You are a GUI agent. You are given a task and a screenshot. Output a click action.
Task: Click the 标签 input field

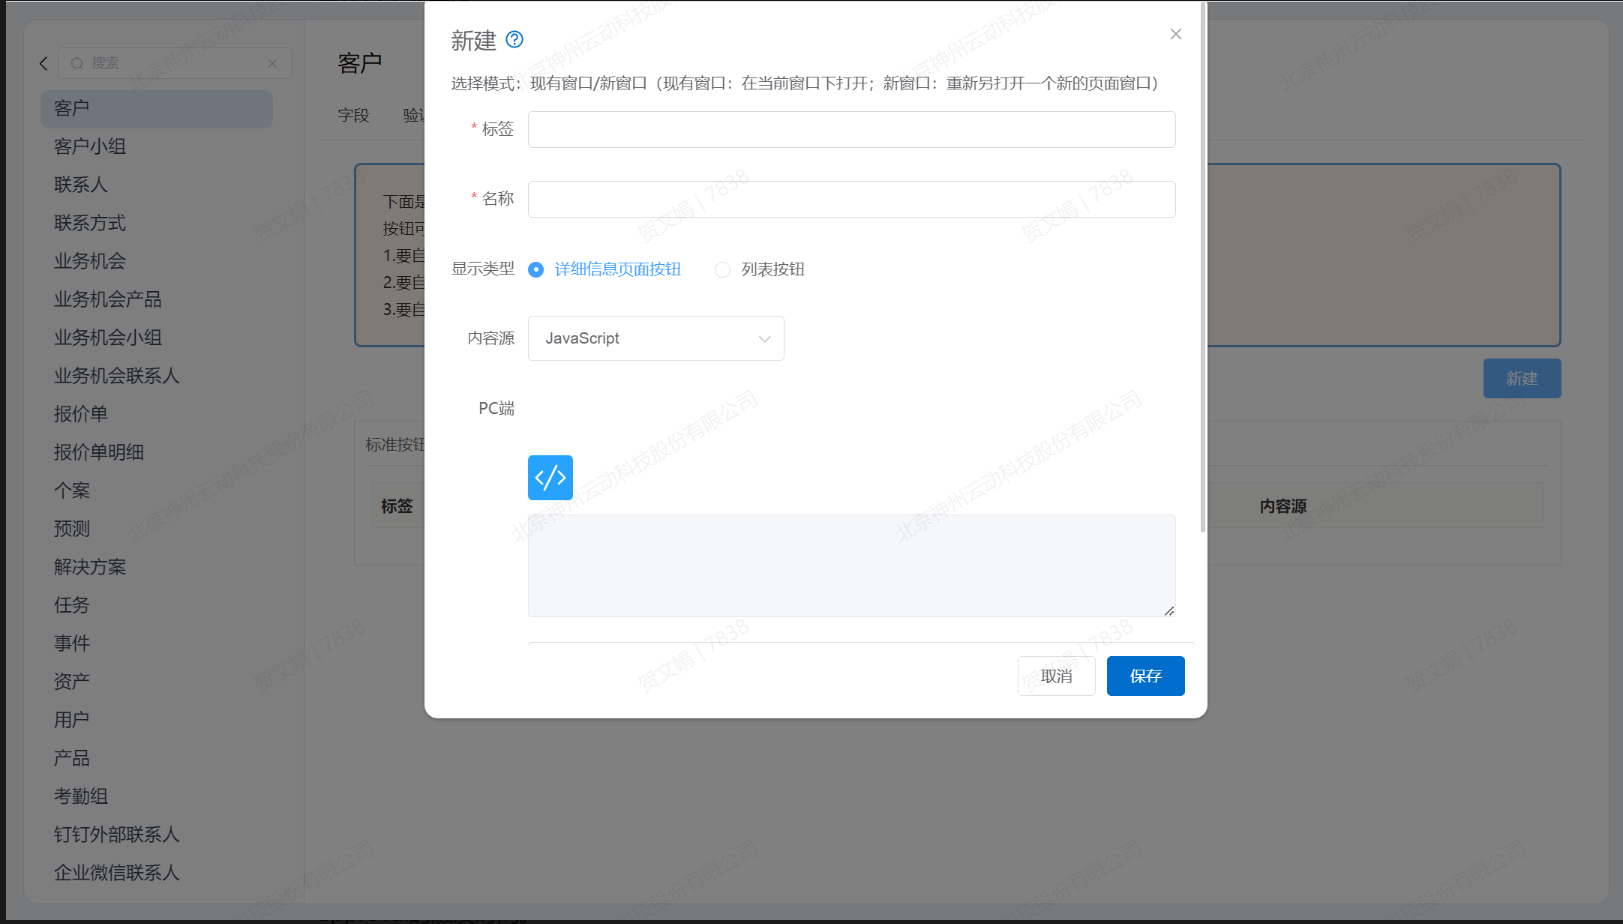[851, 129]
